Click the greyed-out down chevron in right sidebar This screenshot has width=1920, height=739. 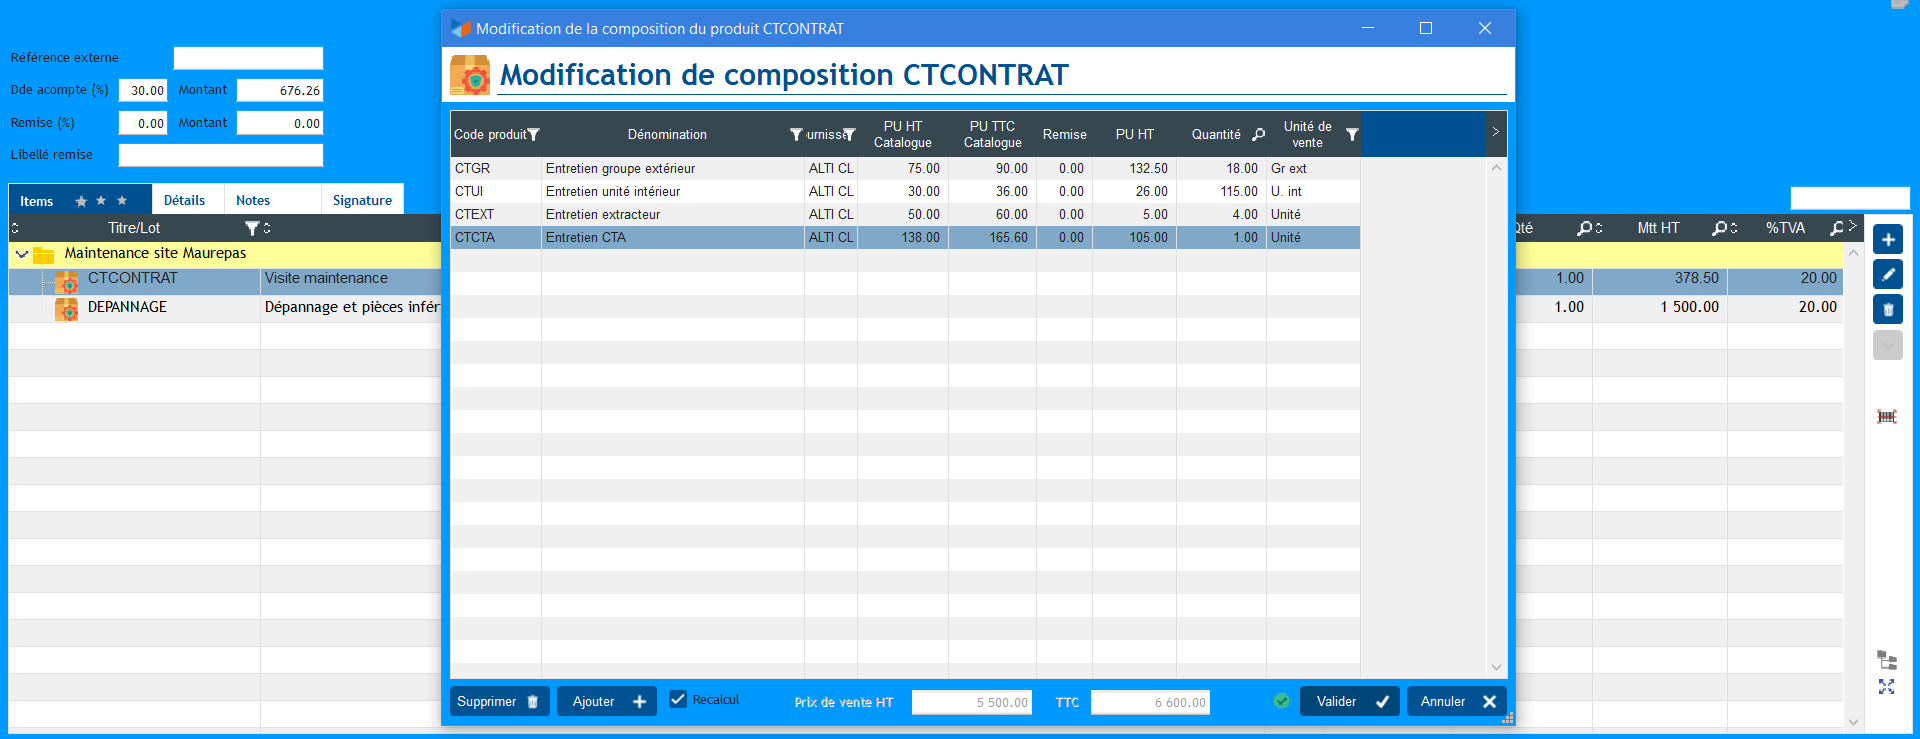[1887, 345]
